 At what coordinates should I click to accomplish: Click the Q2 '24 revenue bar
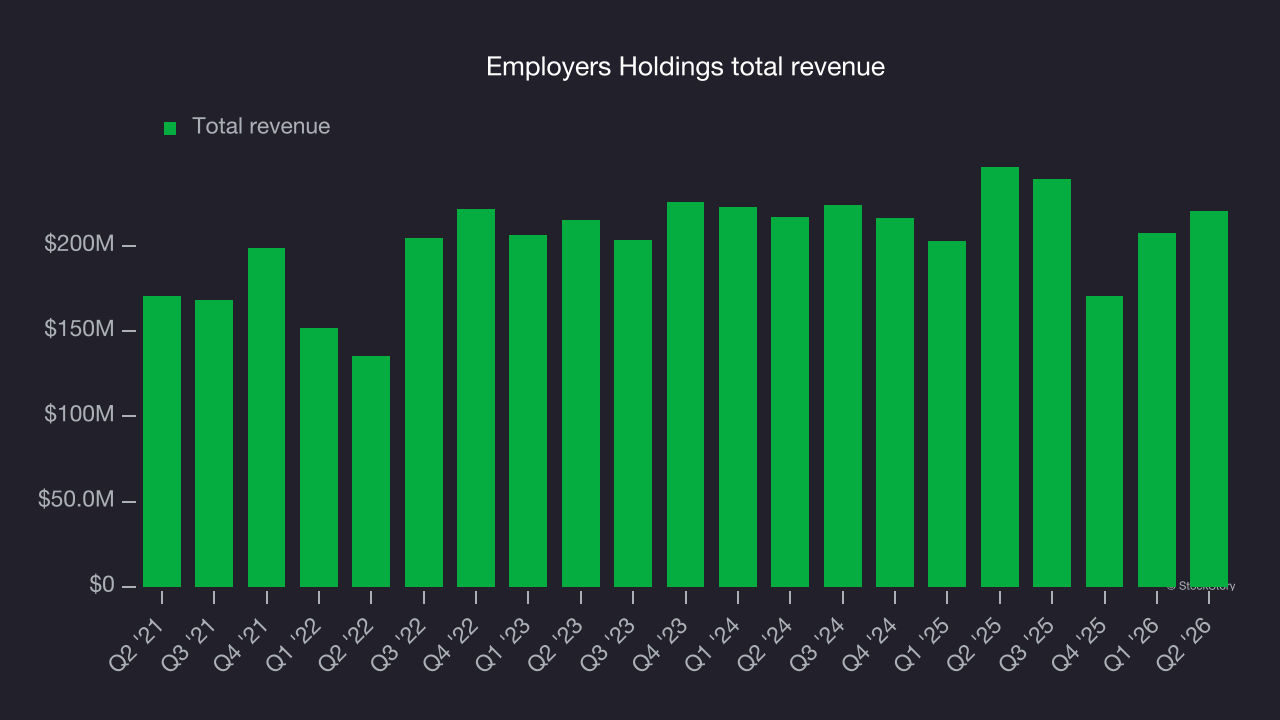tap(790, 402)
